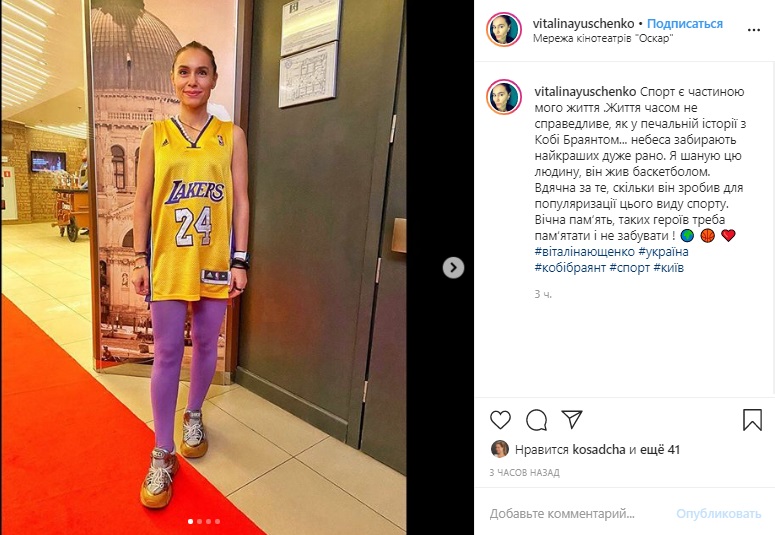775x535 pixels.
Task: Open the #спорт hashtag
Action: pyautogui.click(x=630, y=268)
